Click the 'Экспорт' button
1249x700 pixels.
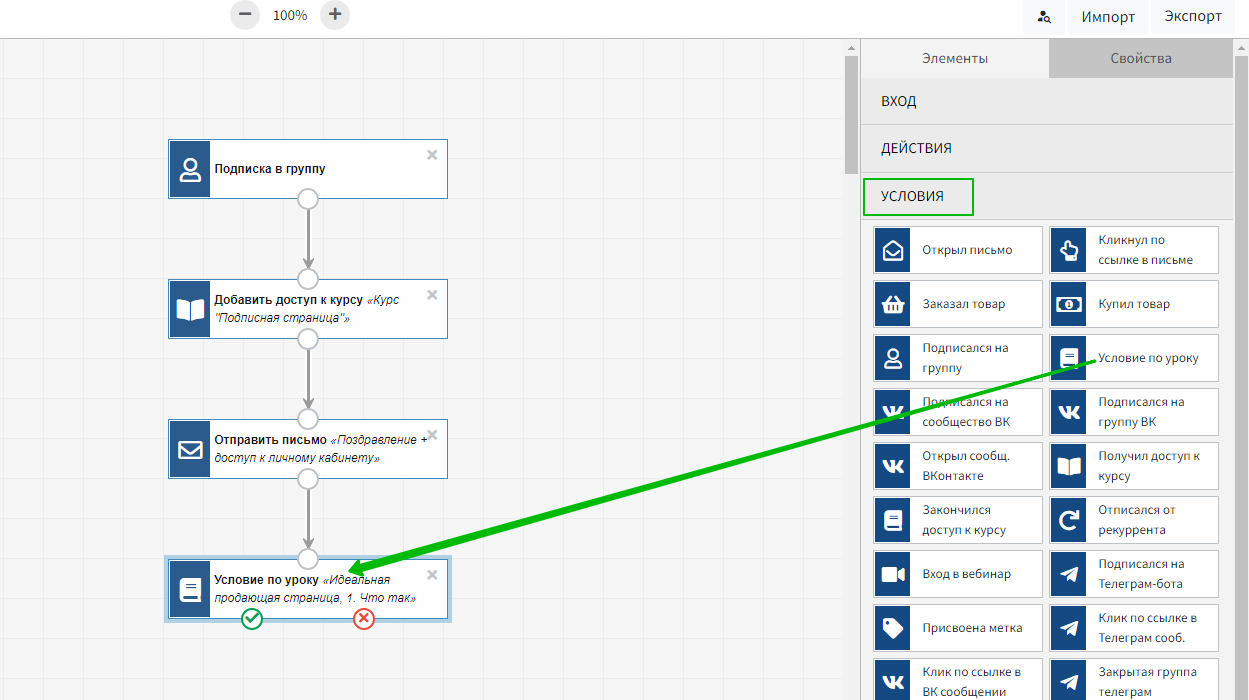1193,17
